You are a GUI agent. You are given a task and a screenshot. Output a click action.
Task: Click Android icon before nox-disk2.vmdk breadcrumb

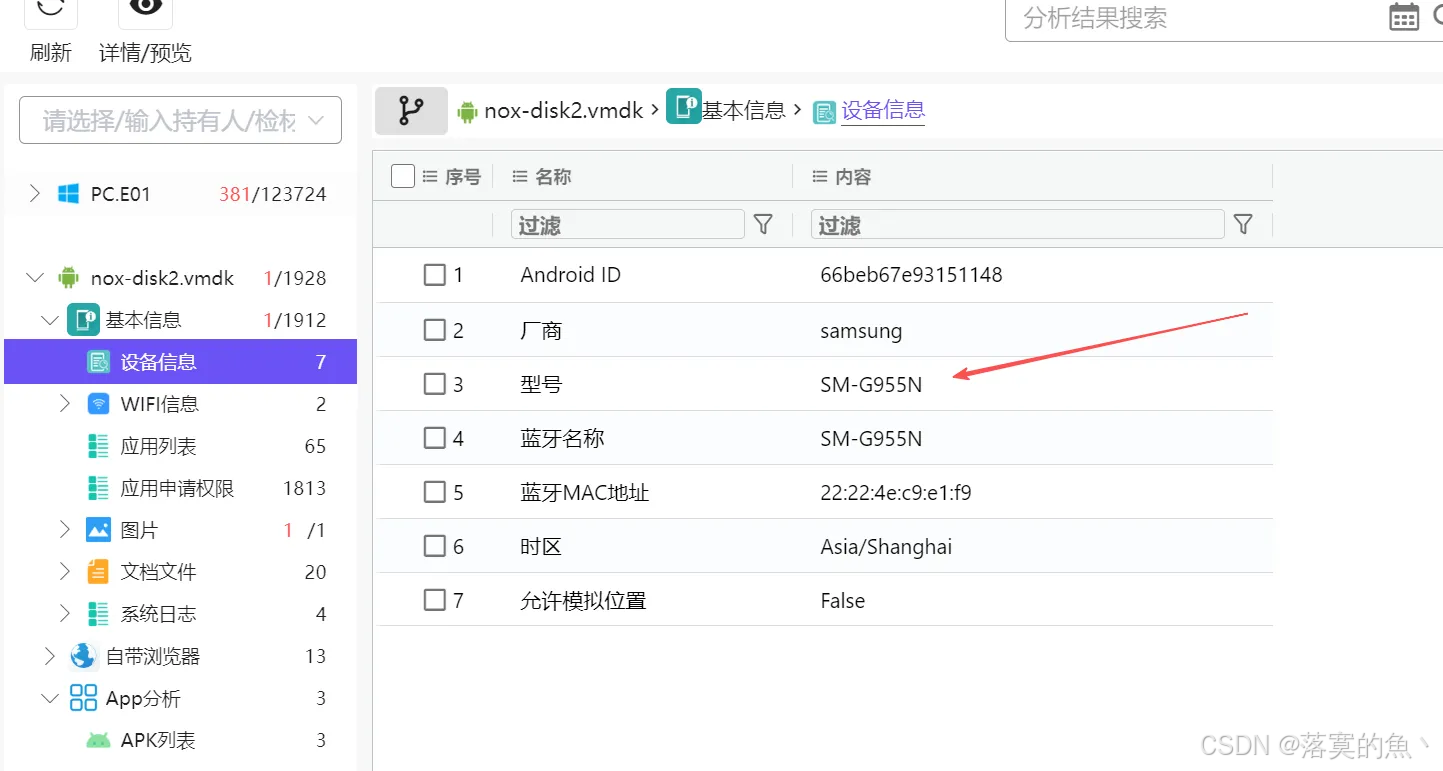[x=467, y=111]
